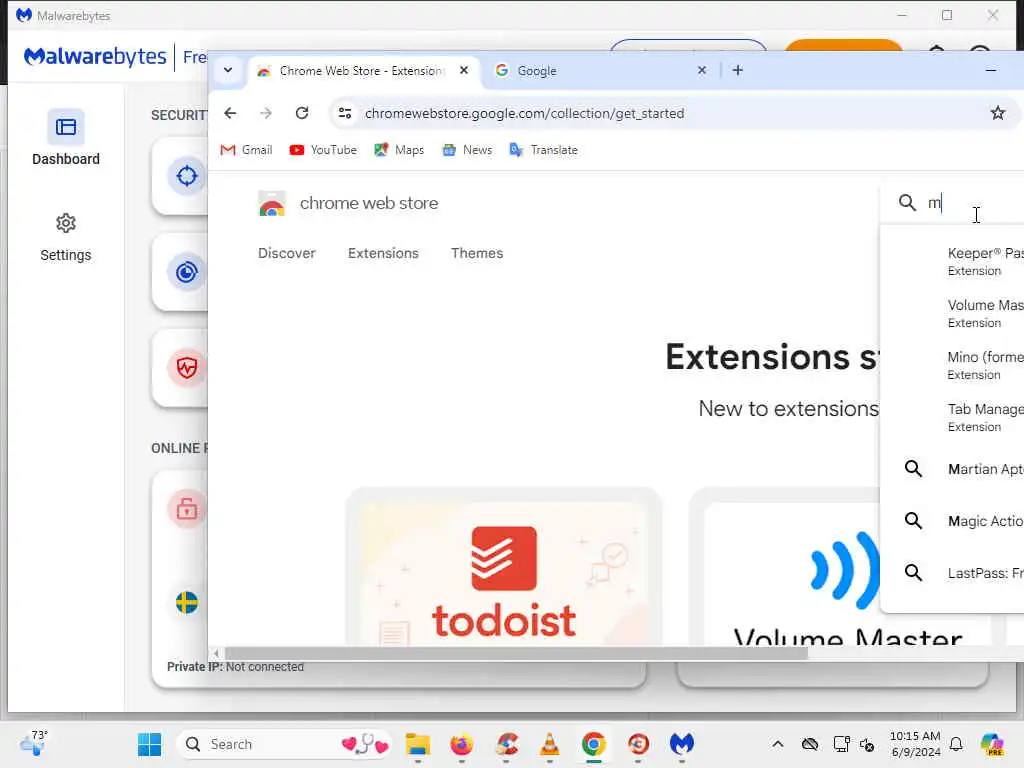Click the scrollbar left arrow
This screenshot has height=768, width=1024.
[x=216, y=653]
